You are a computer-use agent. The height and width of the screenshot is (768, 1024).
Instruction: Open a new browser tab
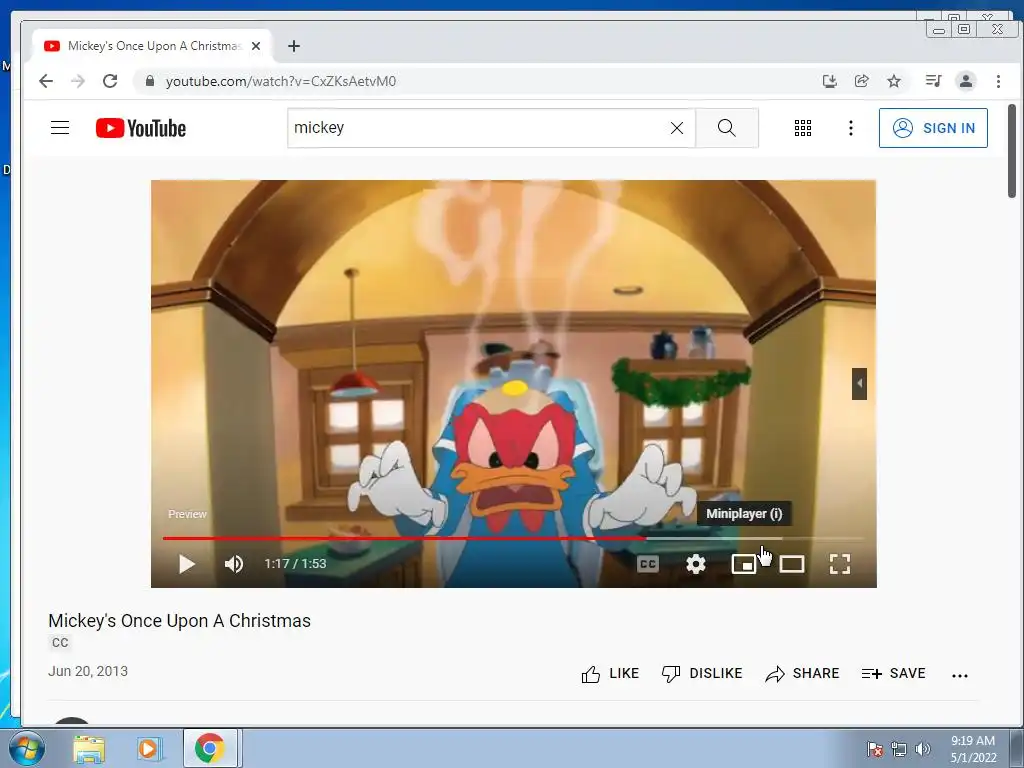pos(294,46)
